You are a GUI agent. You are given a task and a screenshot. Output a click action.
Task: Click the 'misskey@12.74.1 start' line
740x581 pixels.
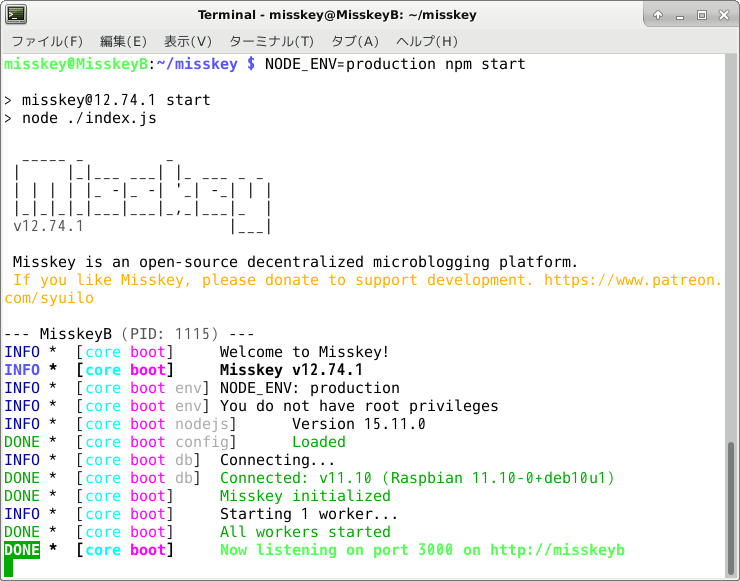coord(116,100)
